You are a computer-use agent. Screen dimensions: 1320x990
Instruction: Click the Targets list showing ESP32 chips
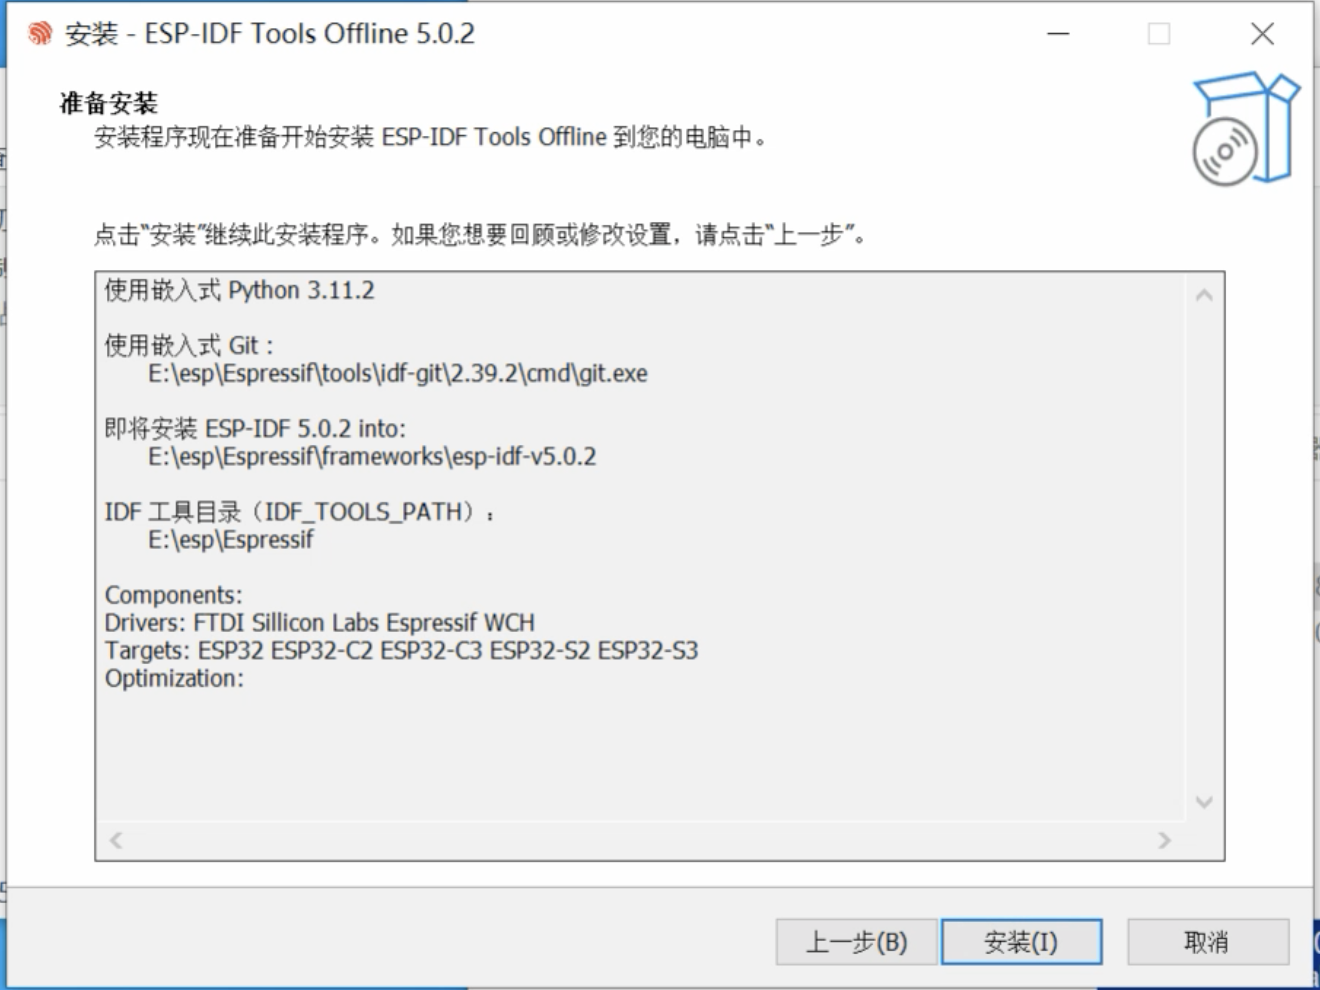[x=404, y=649]
